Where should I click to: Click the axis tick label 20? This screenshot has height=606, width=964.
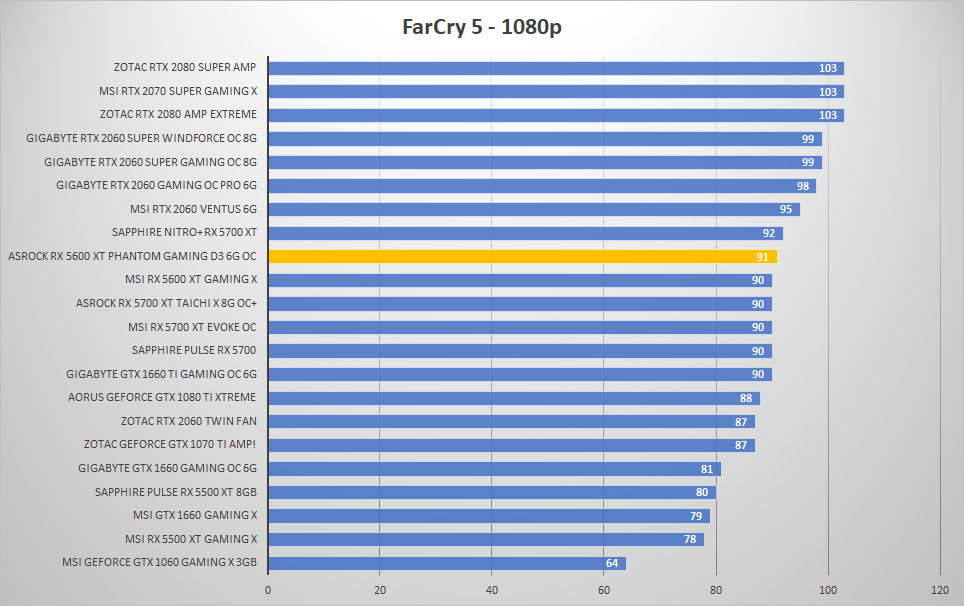click(380, 590)
